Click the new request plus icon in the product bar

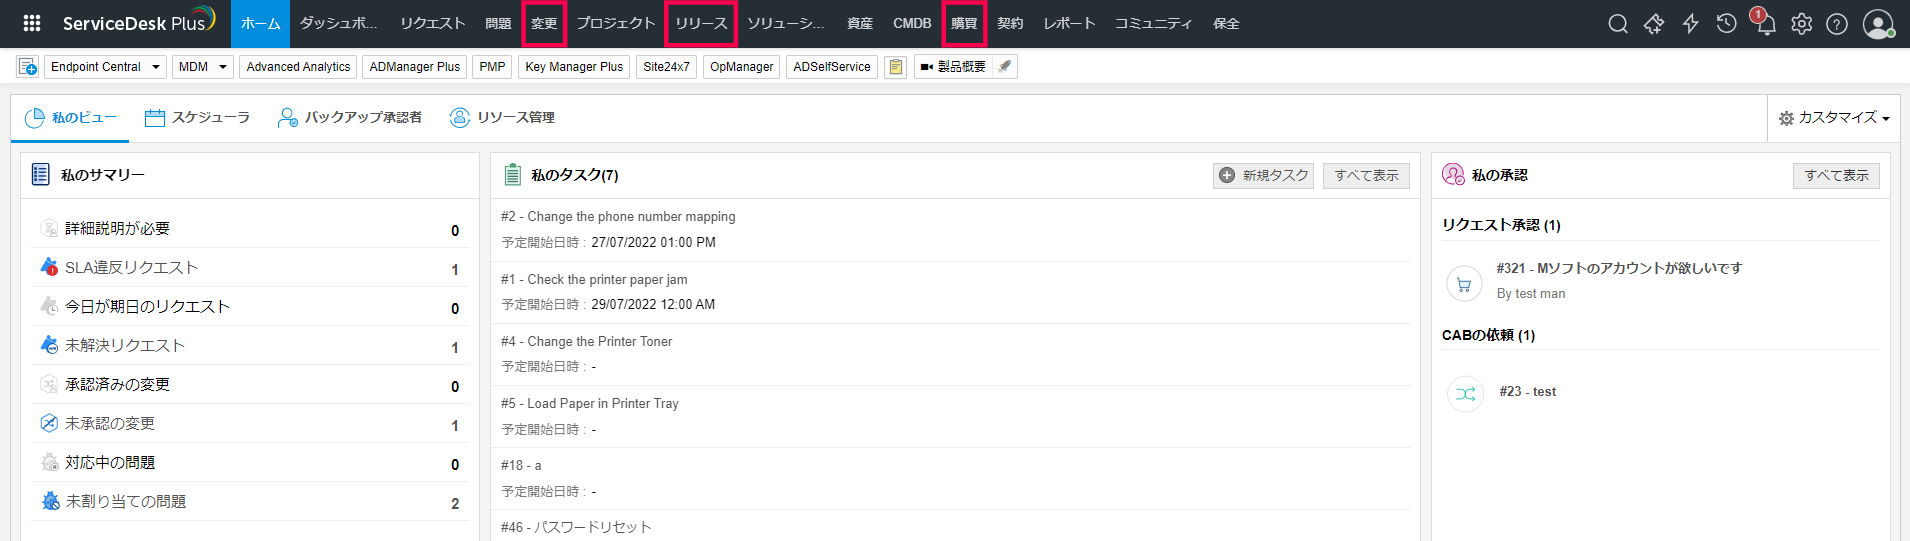28,67
